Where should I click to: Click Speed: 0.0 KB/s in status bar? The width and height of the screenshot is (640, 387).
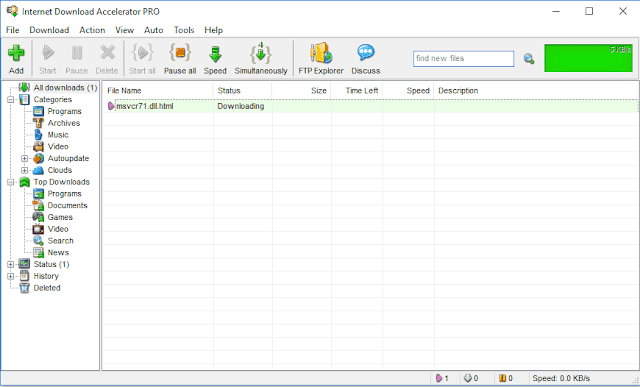click(561, 378)
